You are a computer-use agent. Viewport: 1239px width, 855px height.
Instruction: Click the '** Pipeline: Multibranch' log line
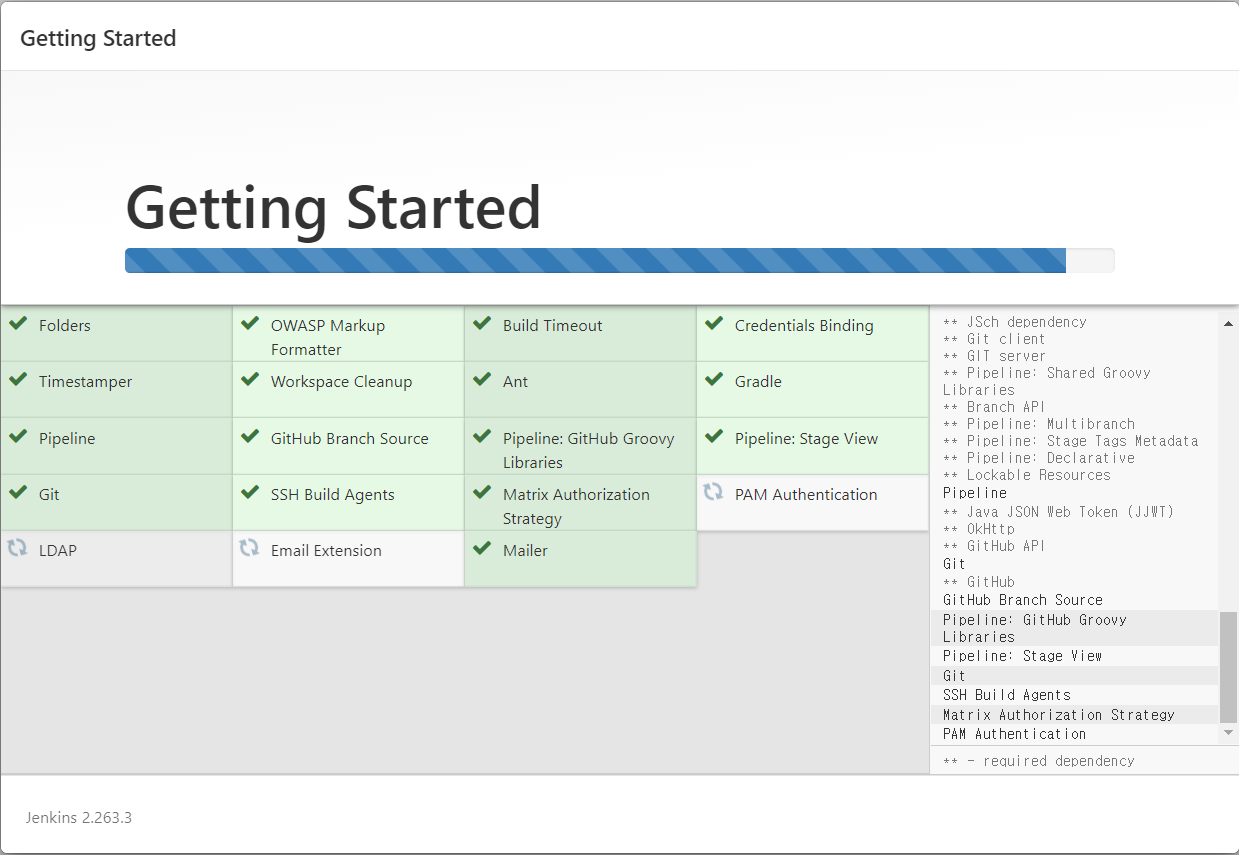pyautogui.click(x=1039, y=424)
